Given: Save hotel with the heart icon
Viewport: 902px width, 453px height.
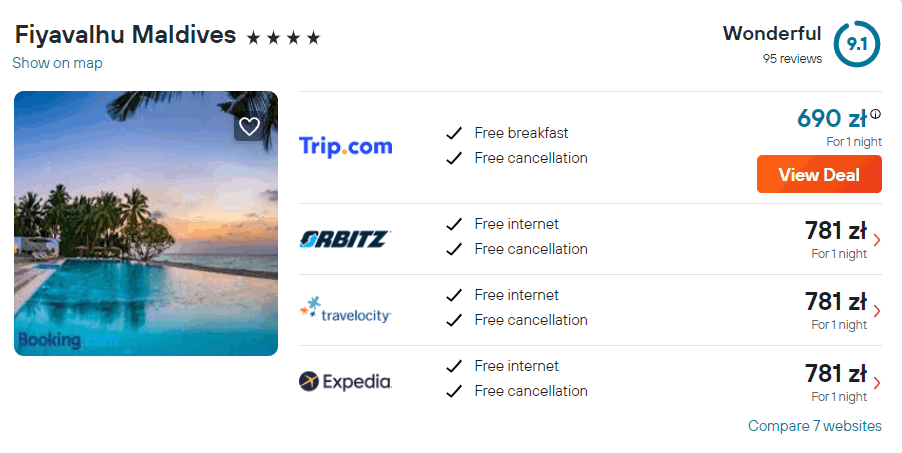Looking at the screenshot, I should pos(249,126).
